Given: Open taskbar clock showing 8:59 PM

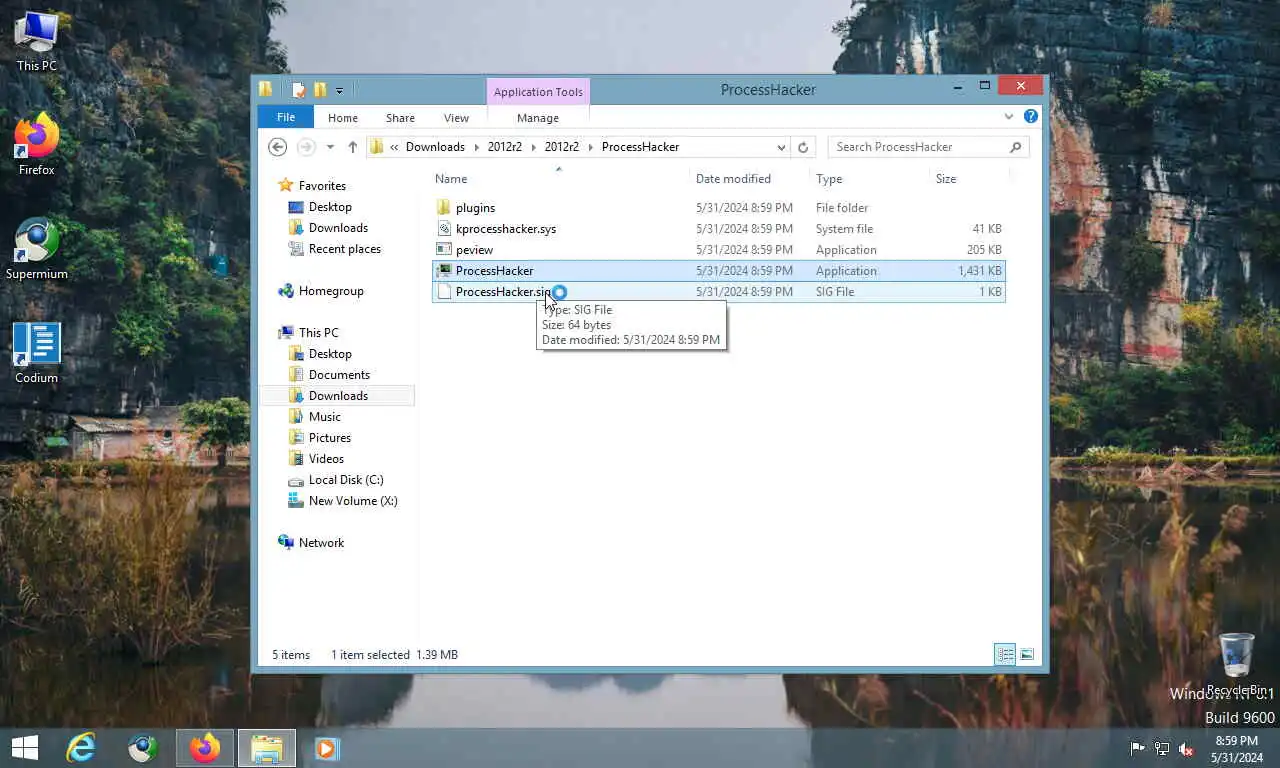Looking at the screenshot, I should coord(1237,749).
